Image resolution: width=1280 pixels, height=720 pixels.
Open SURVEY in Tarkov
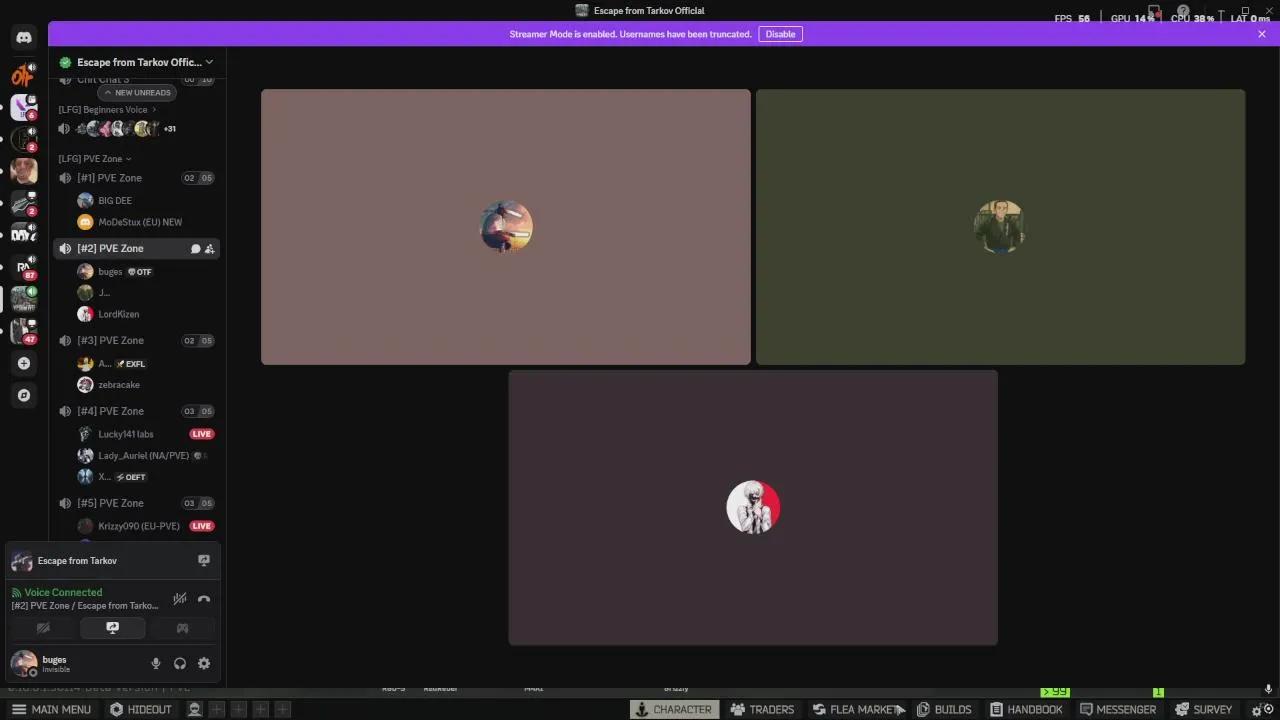1204,709
